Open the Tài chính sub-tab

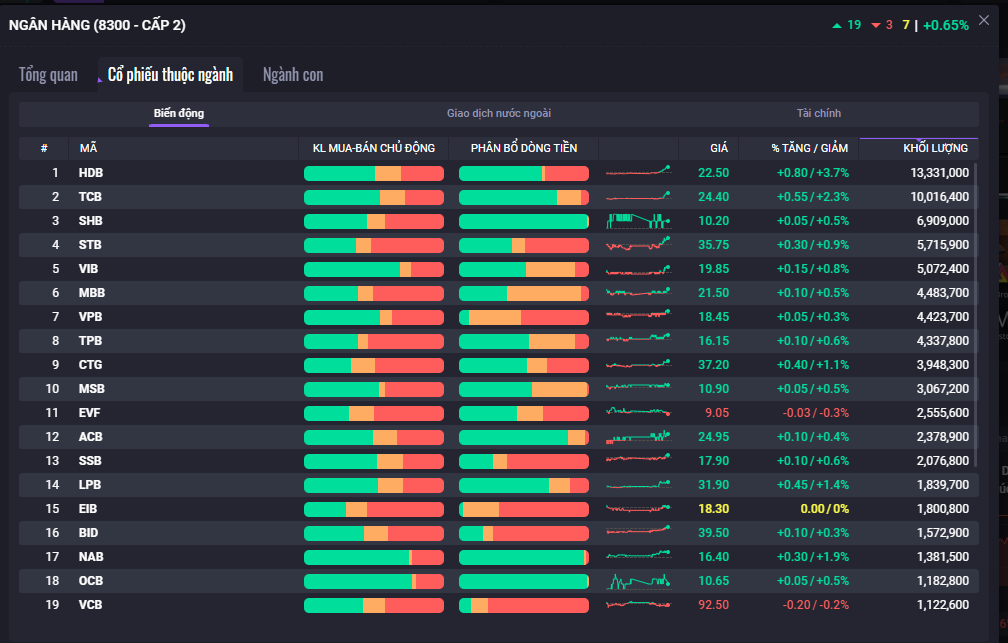(x=818, y=114)
